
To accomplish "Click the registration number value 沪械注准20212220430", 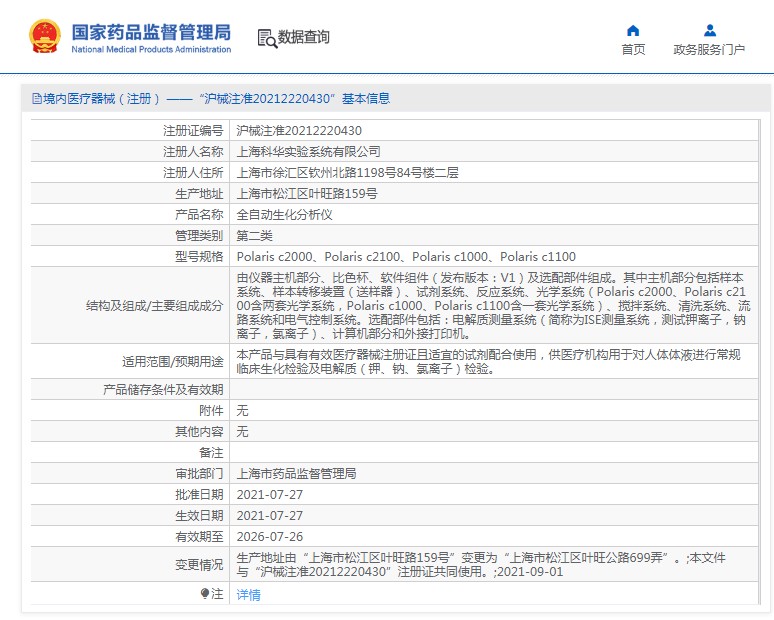I will pos(299,130).
